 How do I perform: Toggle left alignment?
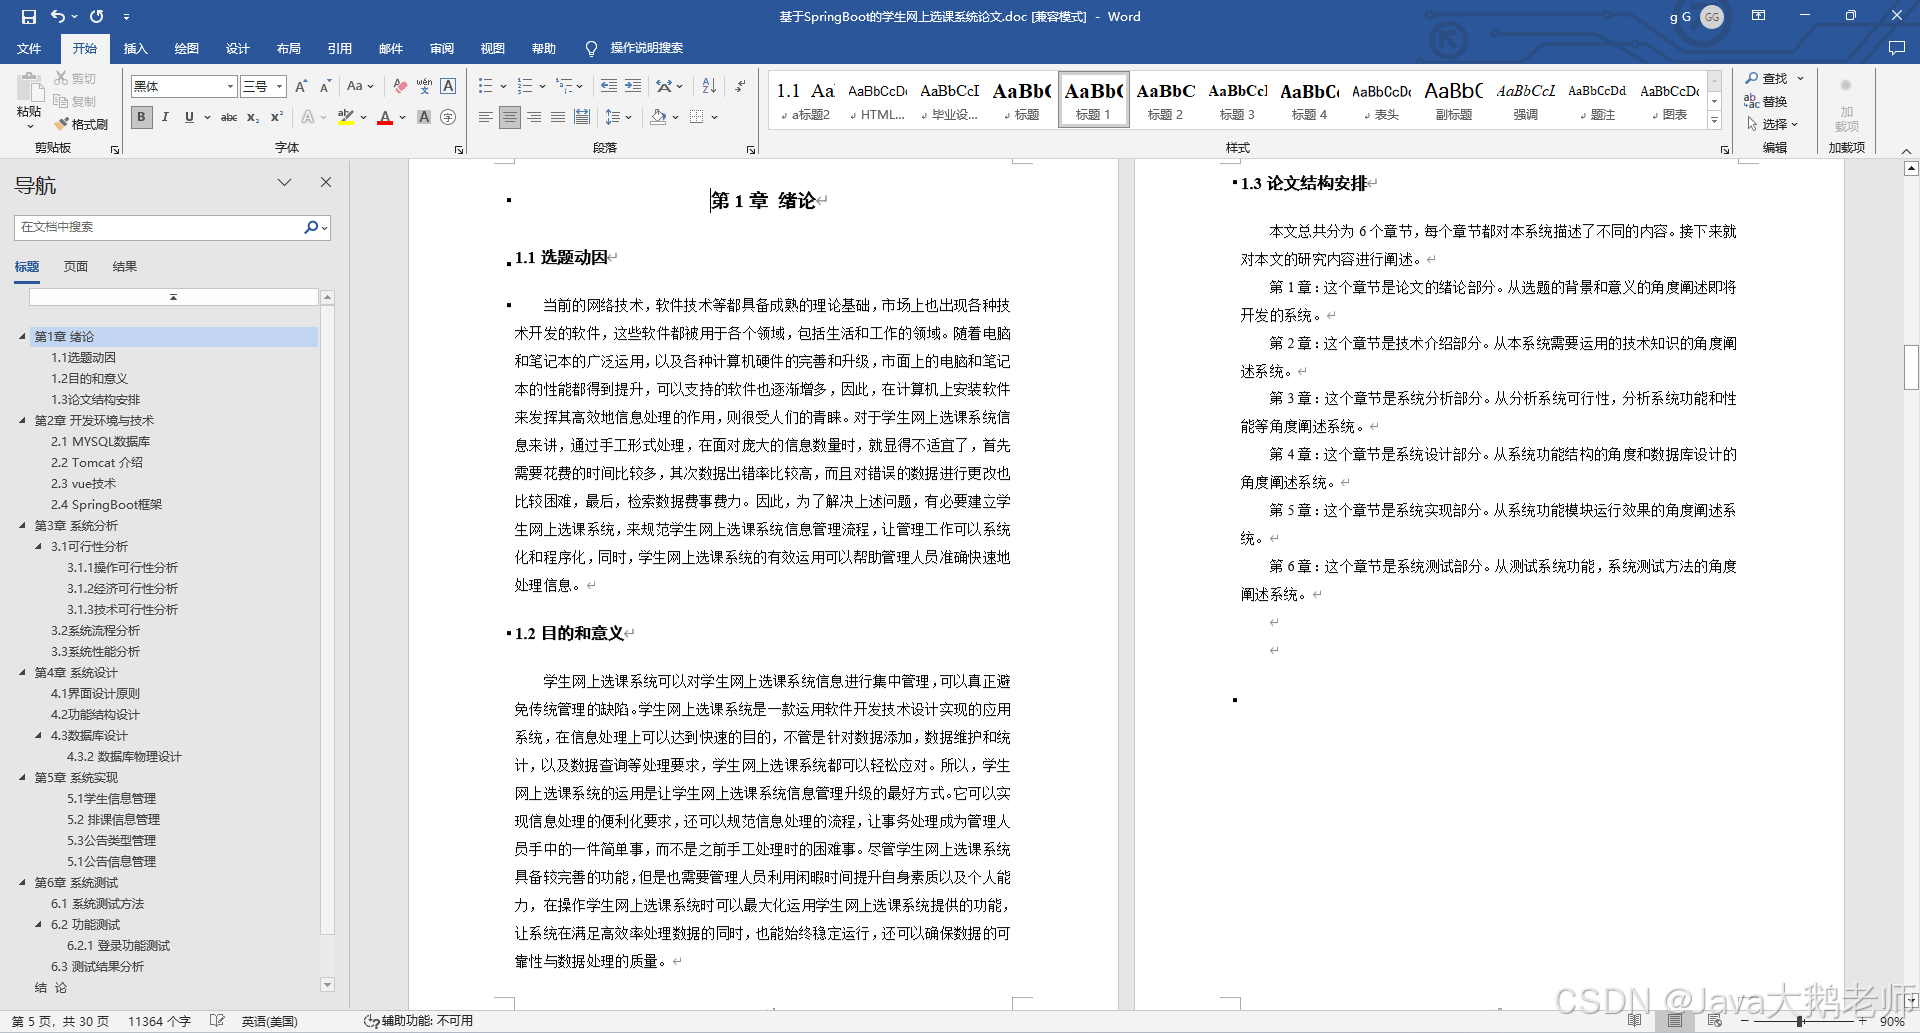[486, 117]
